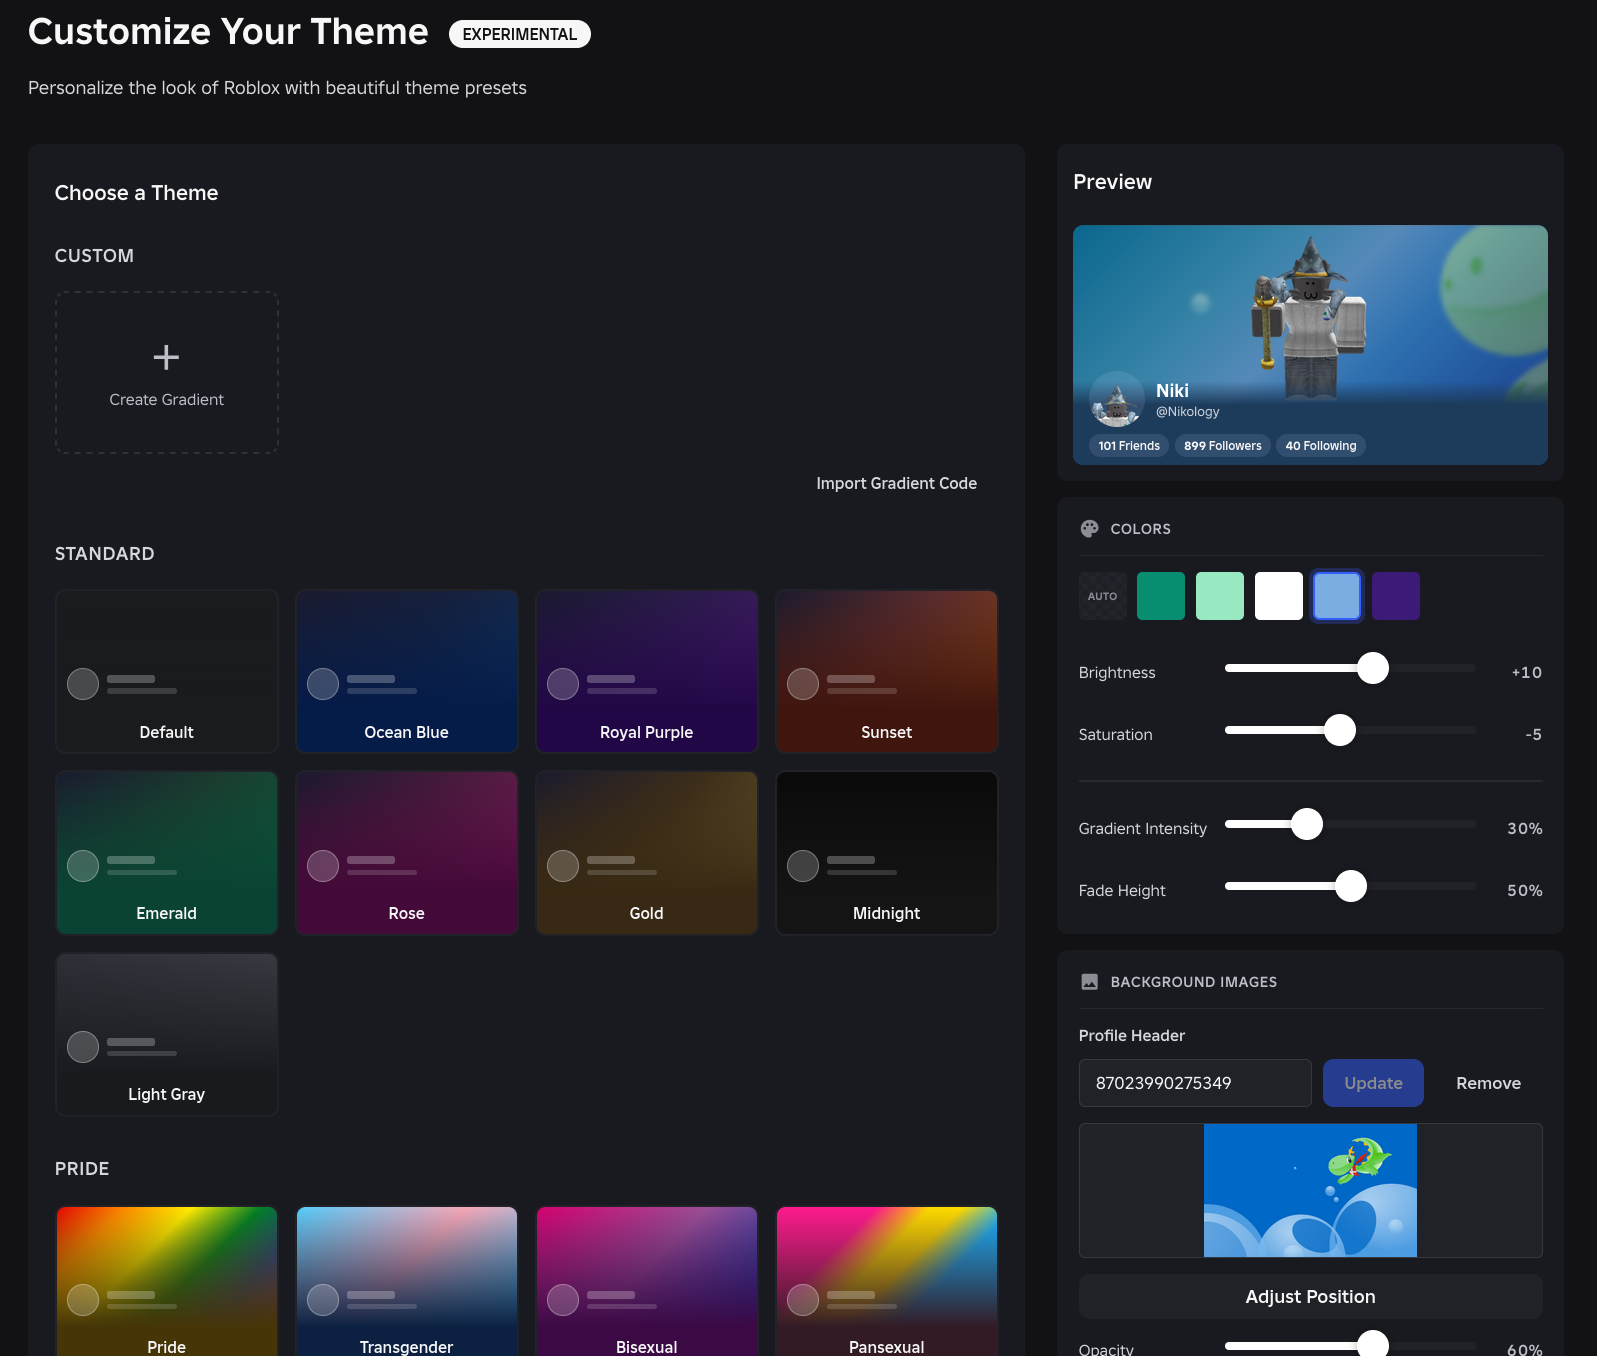Click the plus icon in Create Gradient
Screen dimensions: 1597x1356
click(x=166, y=357)
